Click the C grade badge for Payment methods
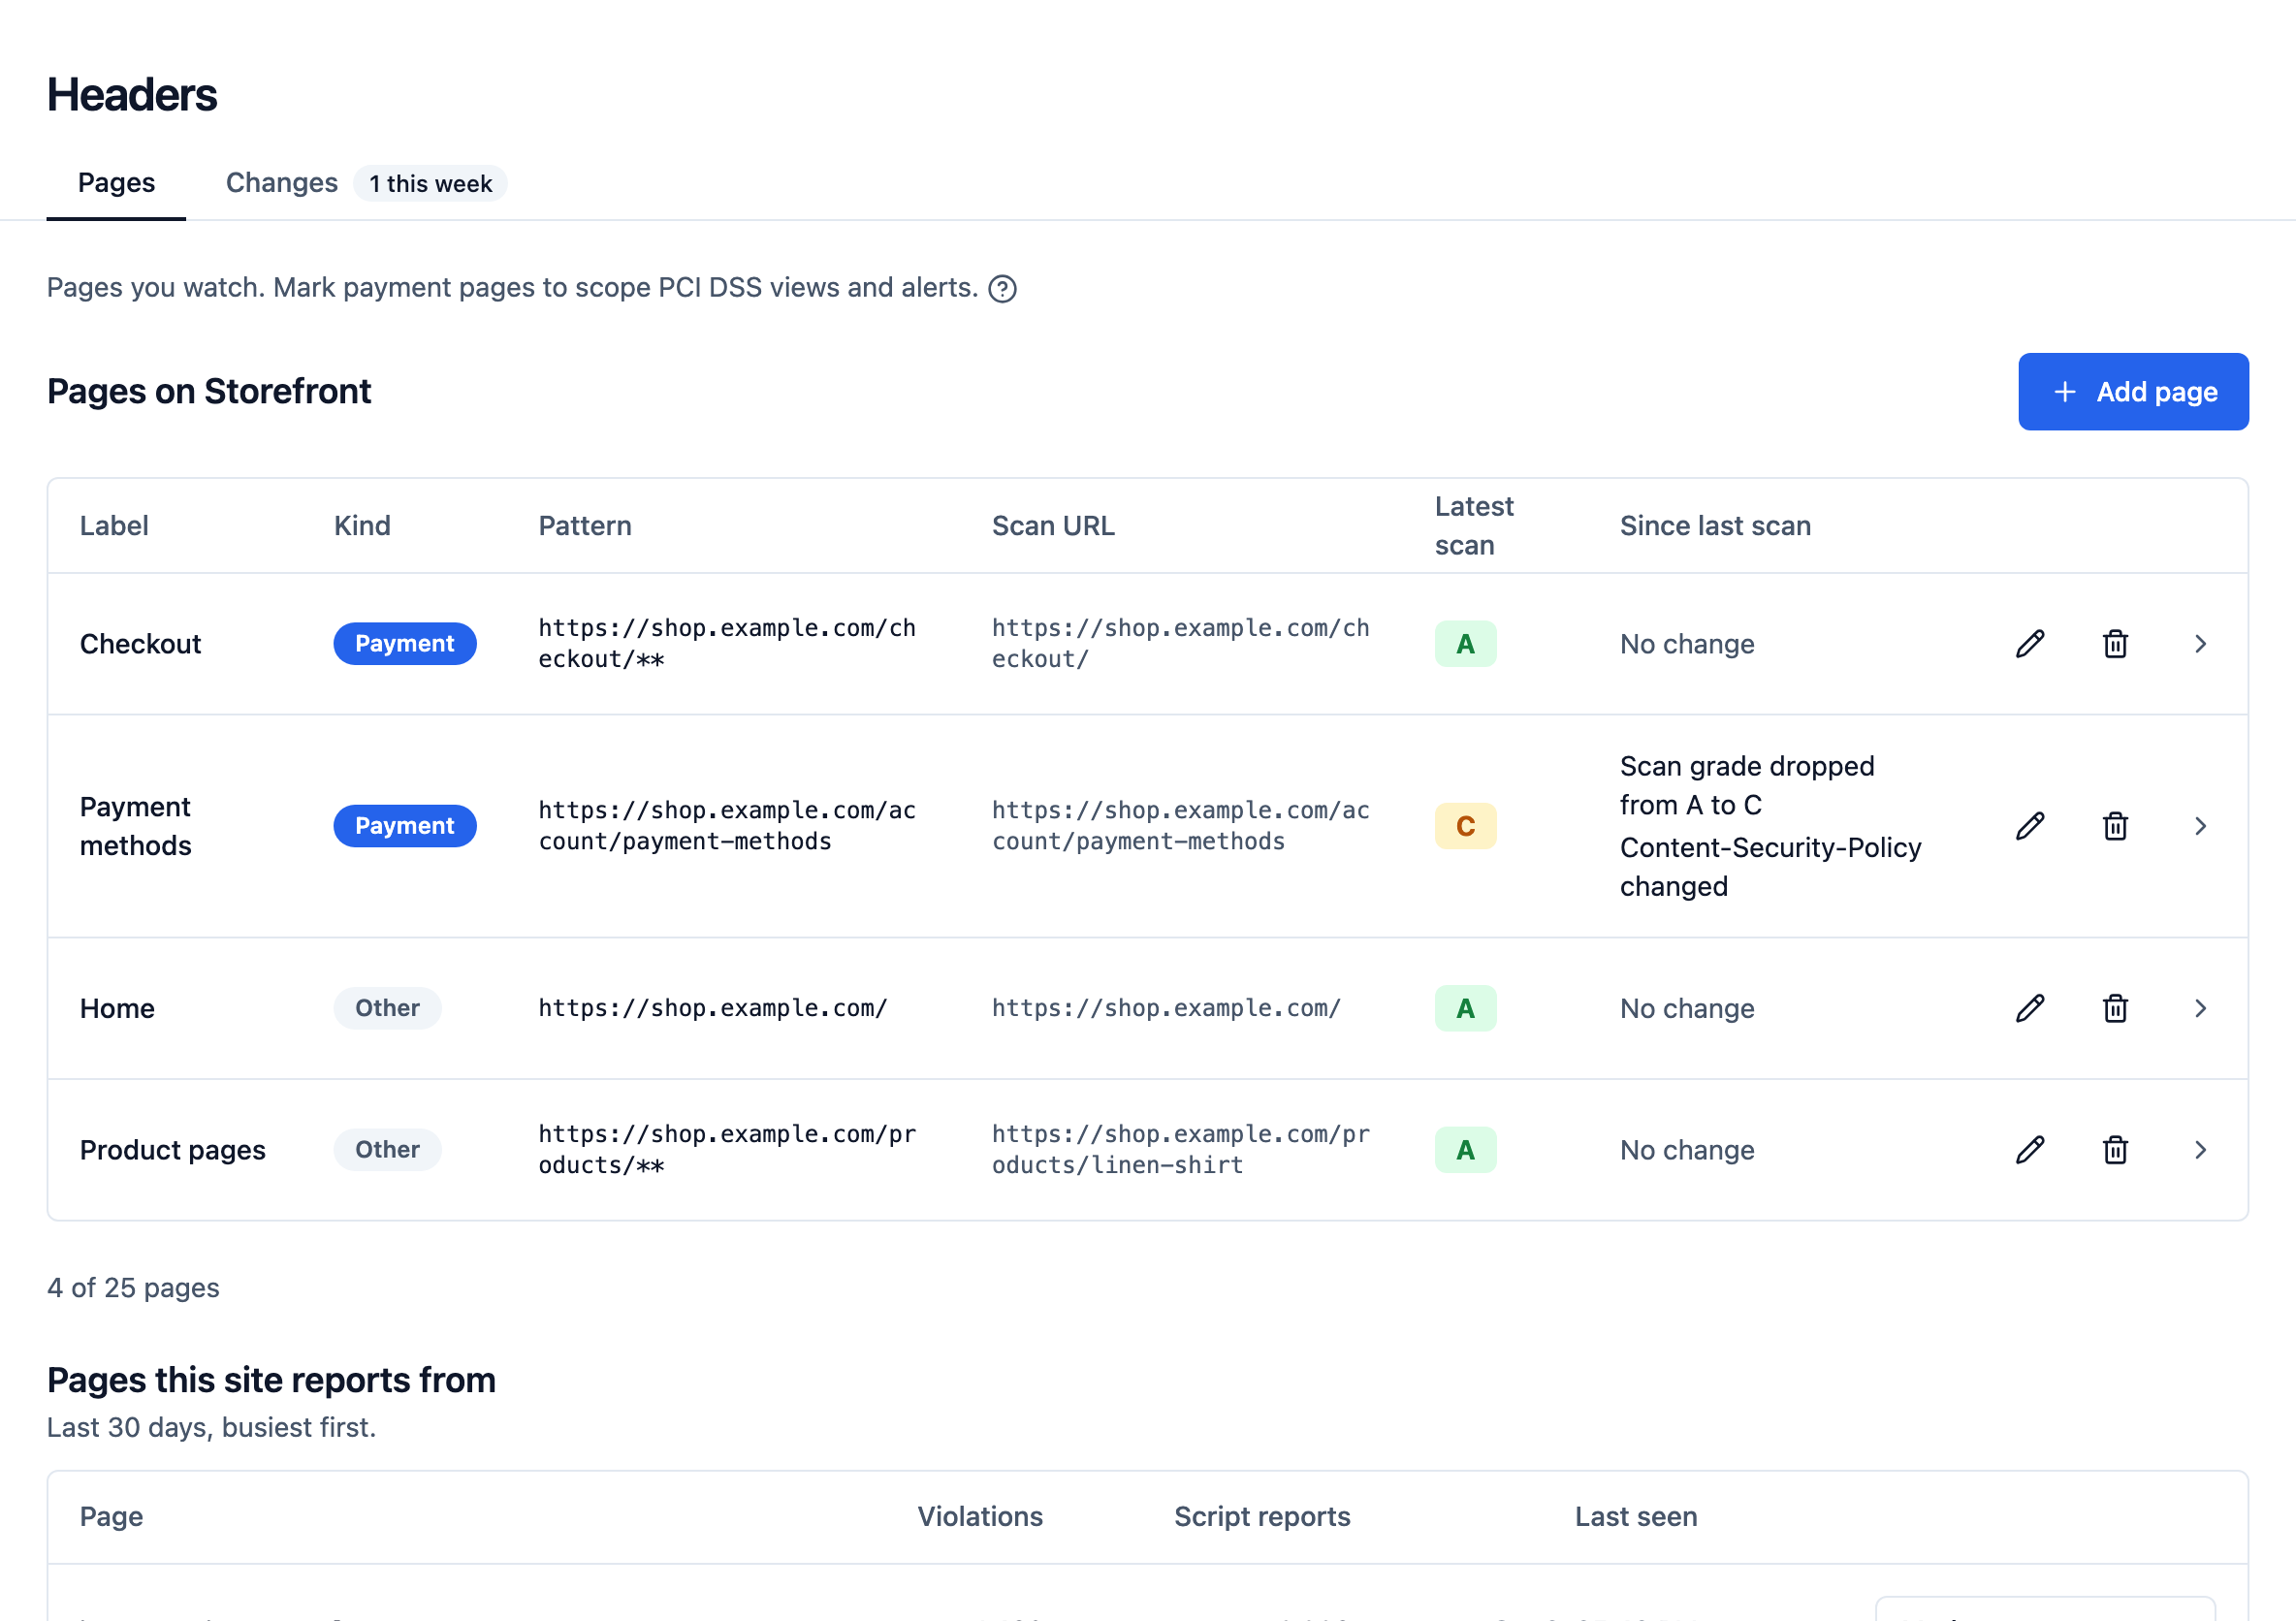Screen dimensions: 2296x1621 coord(1465,826)
